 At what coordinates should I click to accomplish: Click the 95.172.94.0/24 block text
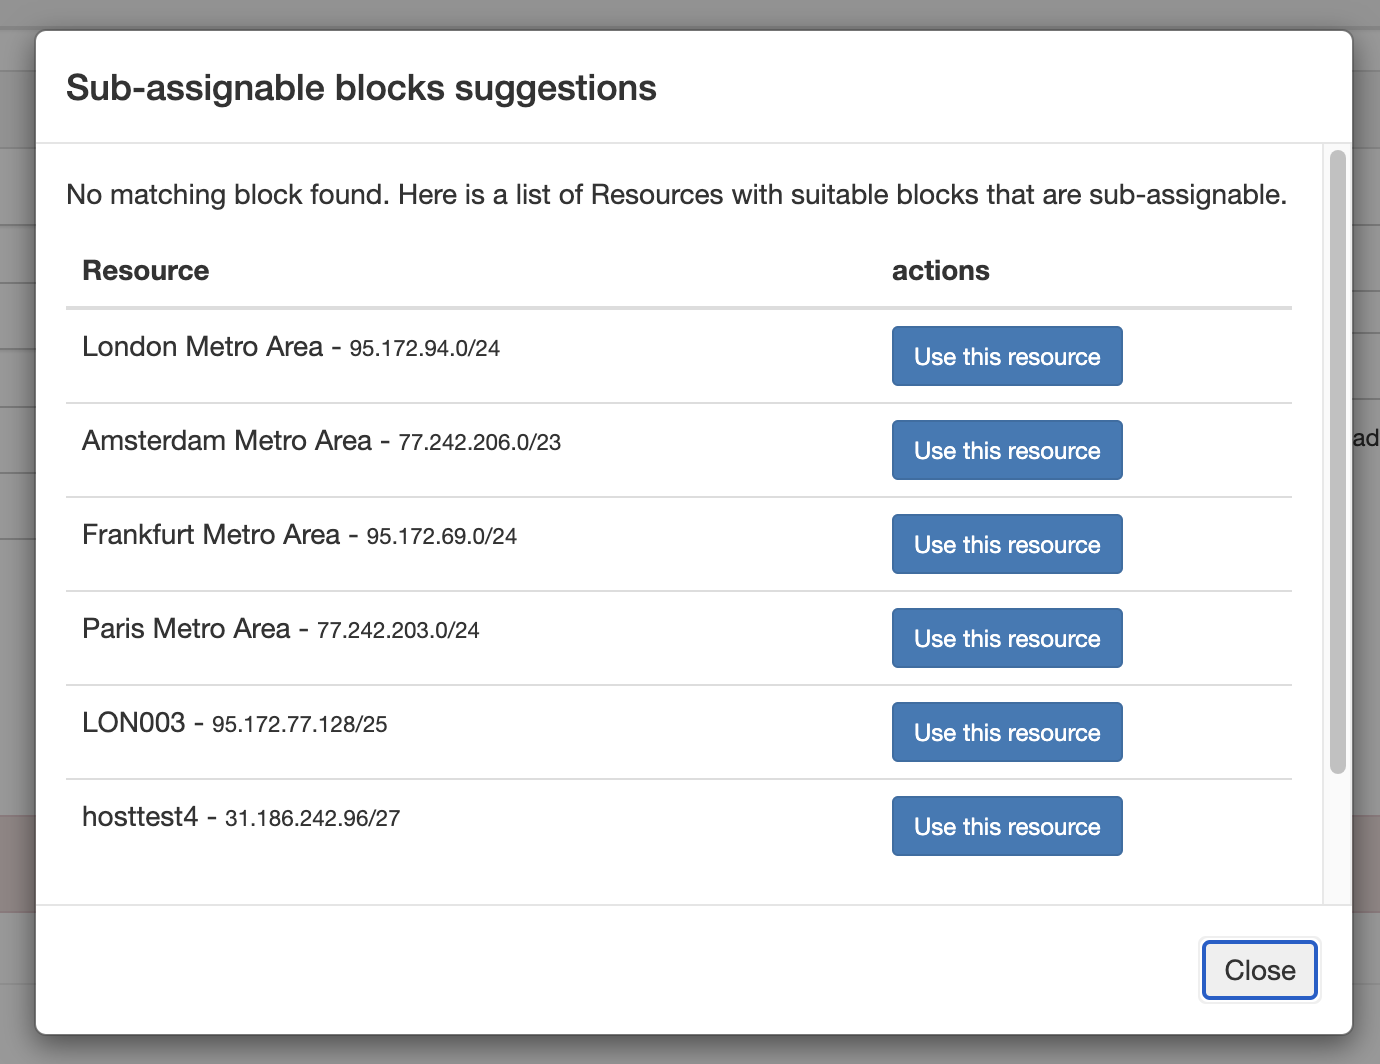424,349
